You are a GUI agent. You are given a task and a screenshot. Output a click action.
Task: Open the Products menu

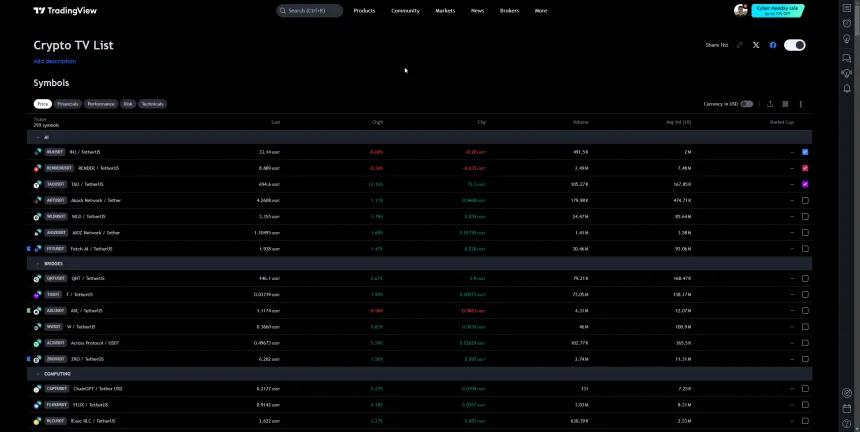(364, 10)
